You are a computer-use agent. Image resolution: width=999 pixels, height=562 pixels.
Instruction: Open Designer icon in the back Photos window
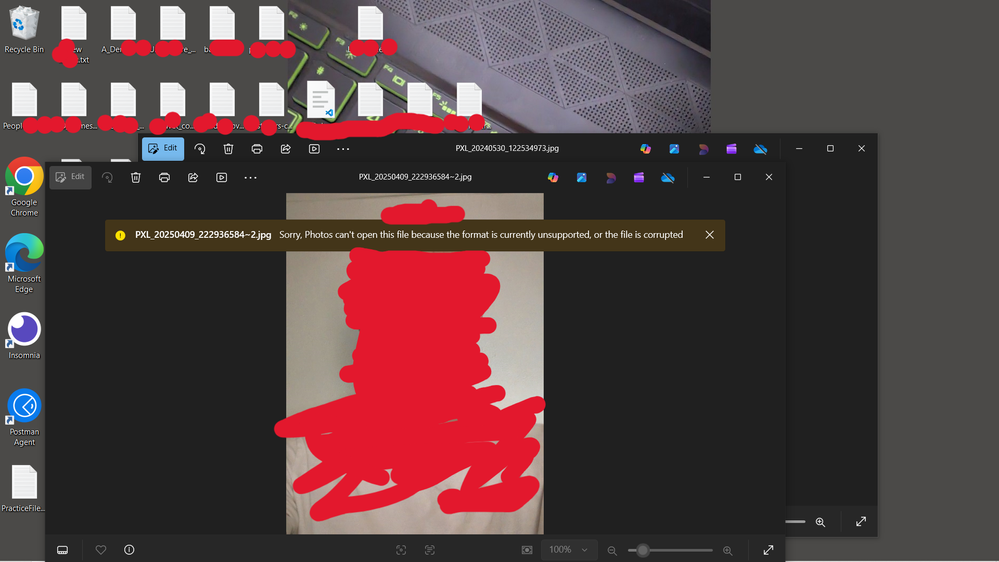703,149
